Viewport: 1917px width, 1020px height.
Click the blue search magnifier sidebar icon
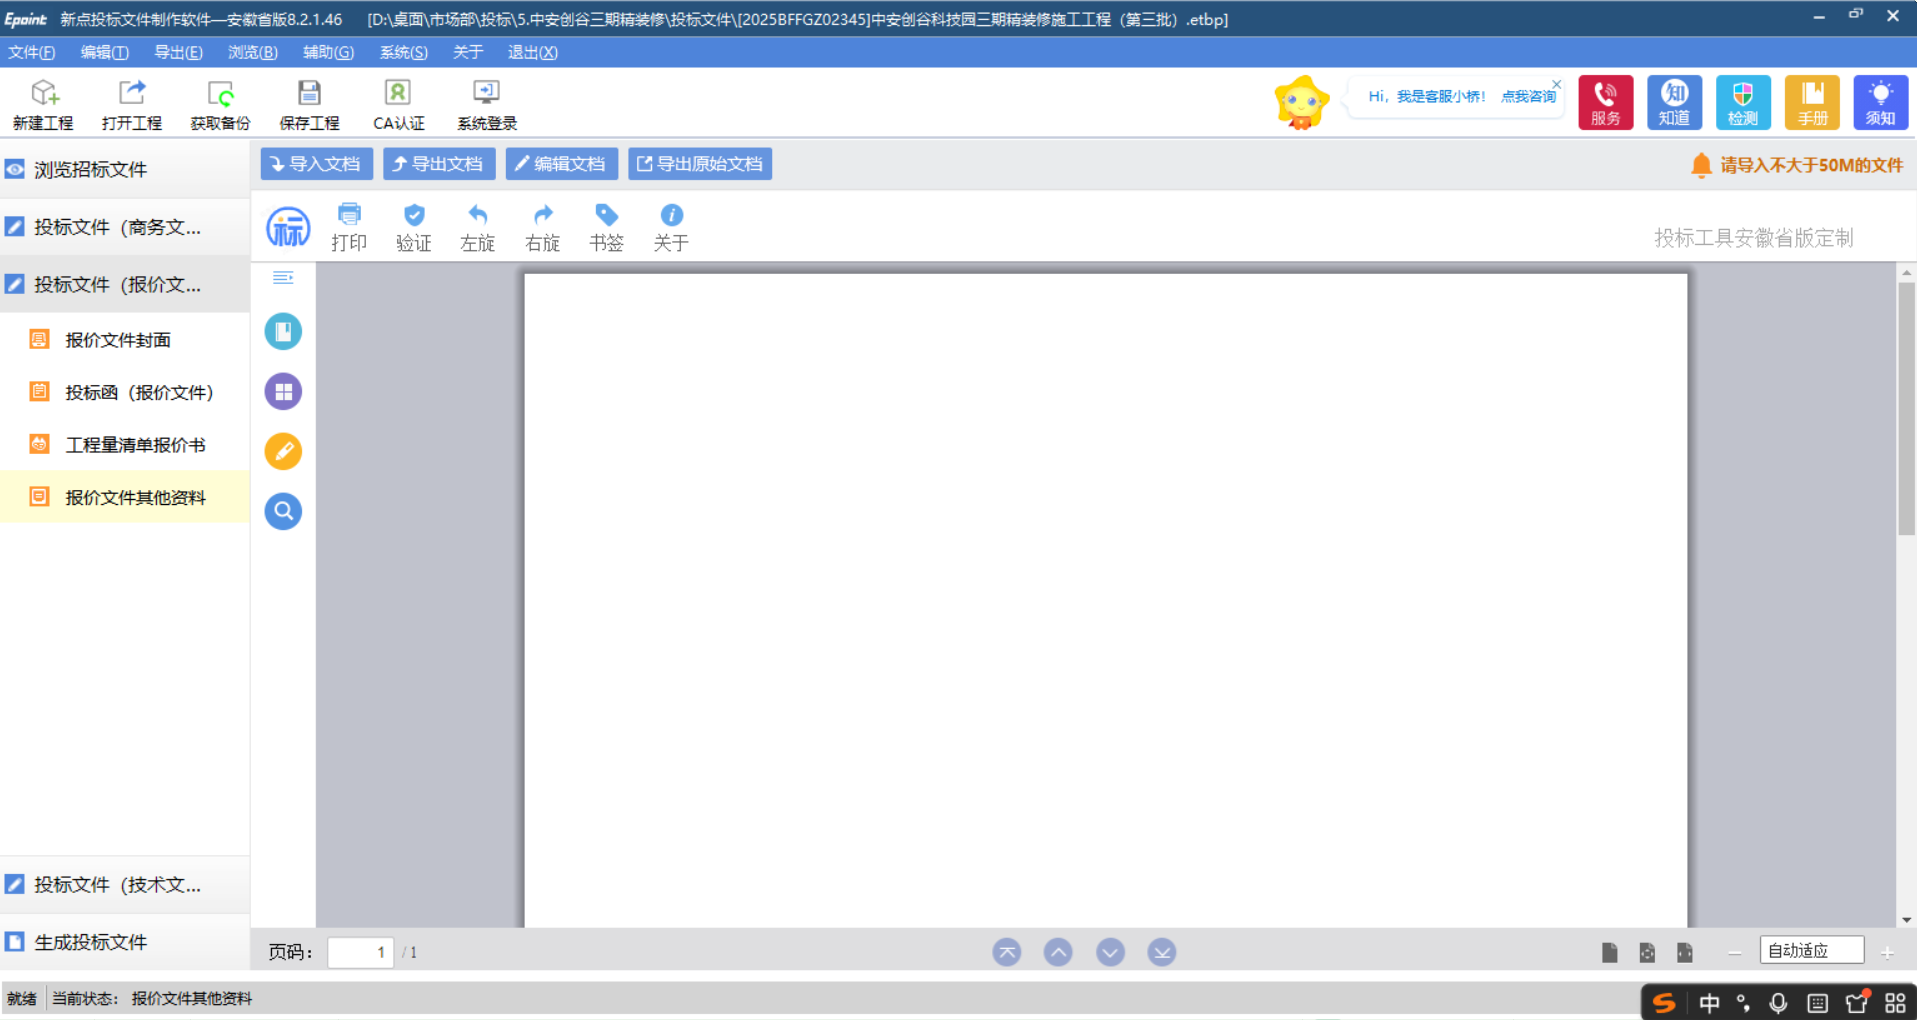click(x=283, y=511)
